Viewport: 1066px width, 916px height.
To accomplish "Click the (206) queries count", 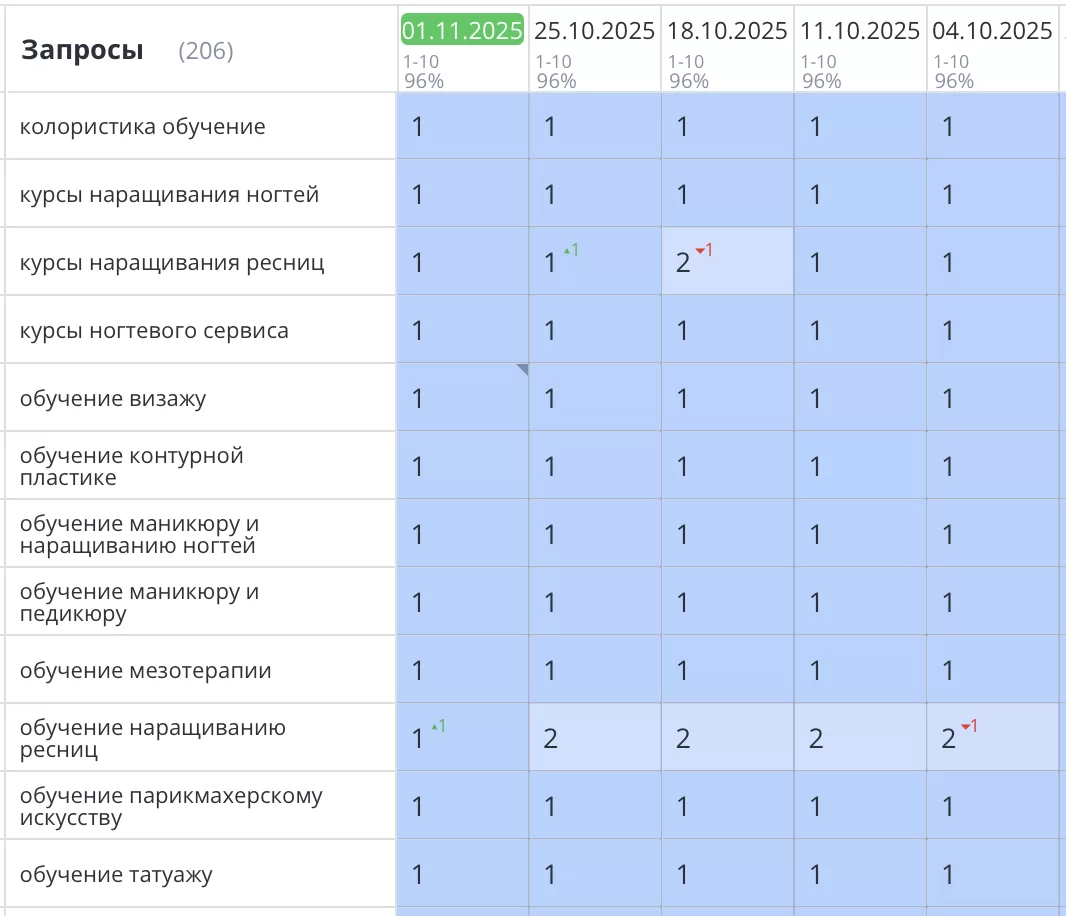I will click(205, 51).
